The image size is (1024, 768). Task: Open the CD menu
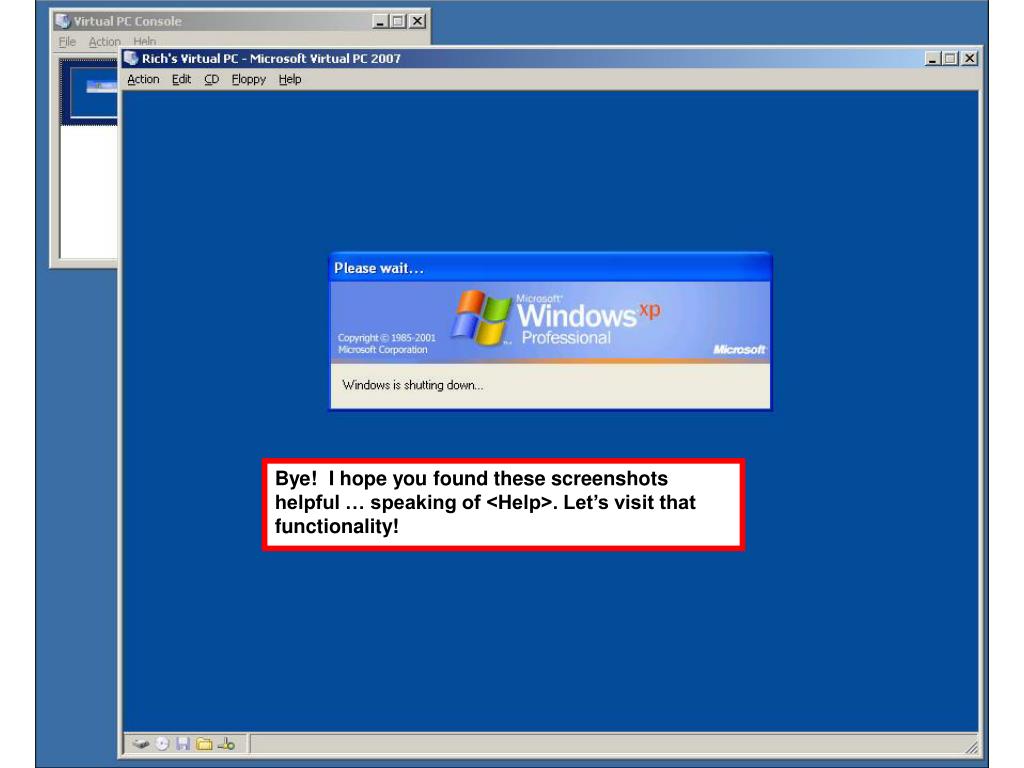(x=212, y=80)
